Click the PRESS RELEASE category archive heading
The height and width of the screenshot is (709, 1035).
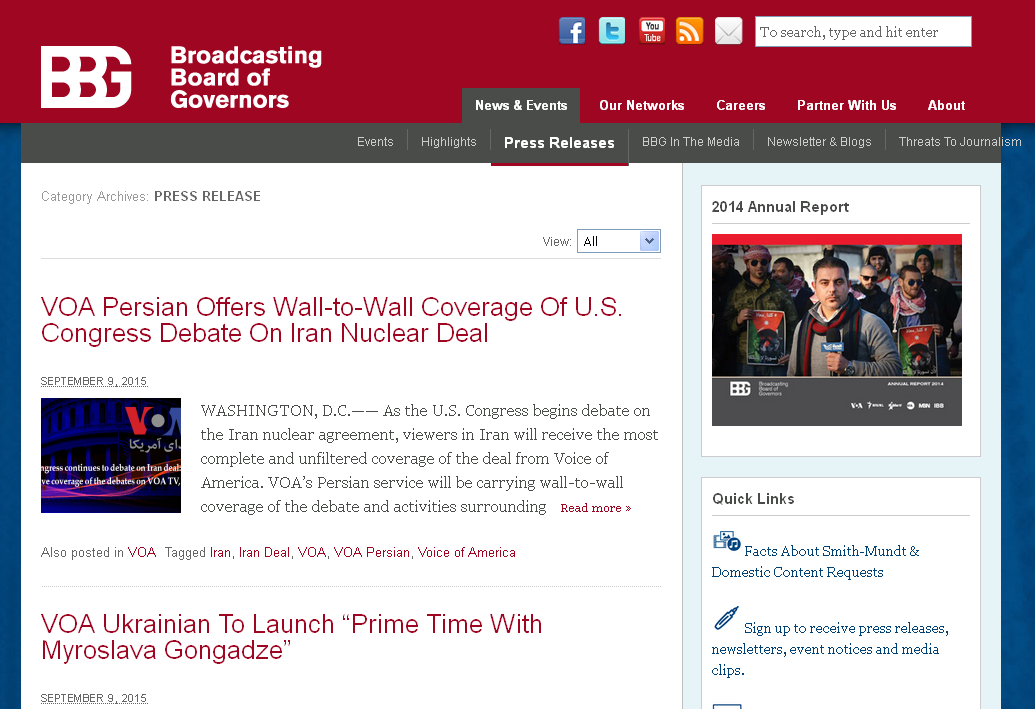(x=207, y=196)
